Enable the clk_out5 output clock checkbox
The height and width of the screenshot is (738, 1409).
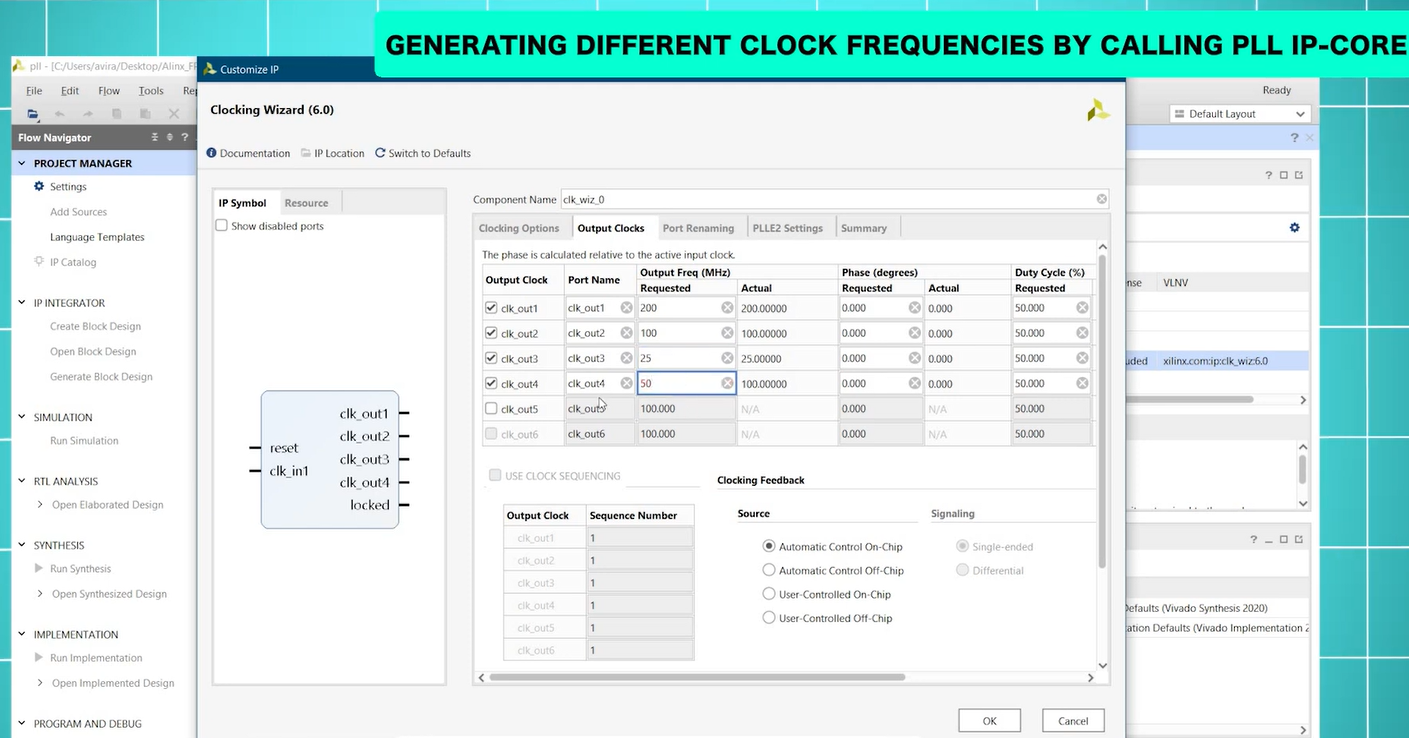click(x=491, y=409)
